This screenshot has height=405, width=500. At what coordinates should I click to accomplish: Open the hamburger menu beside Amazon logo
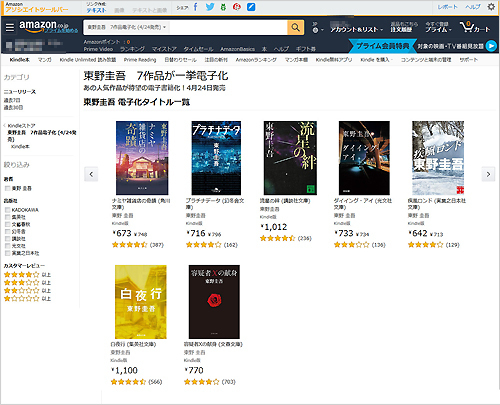[10, 27]
